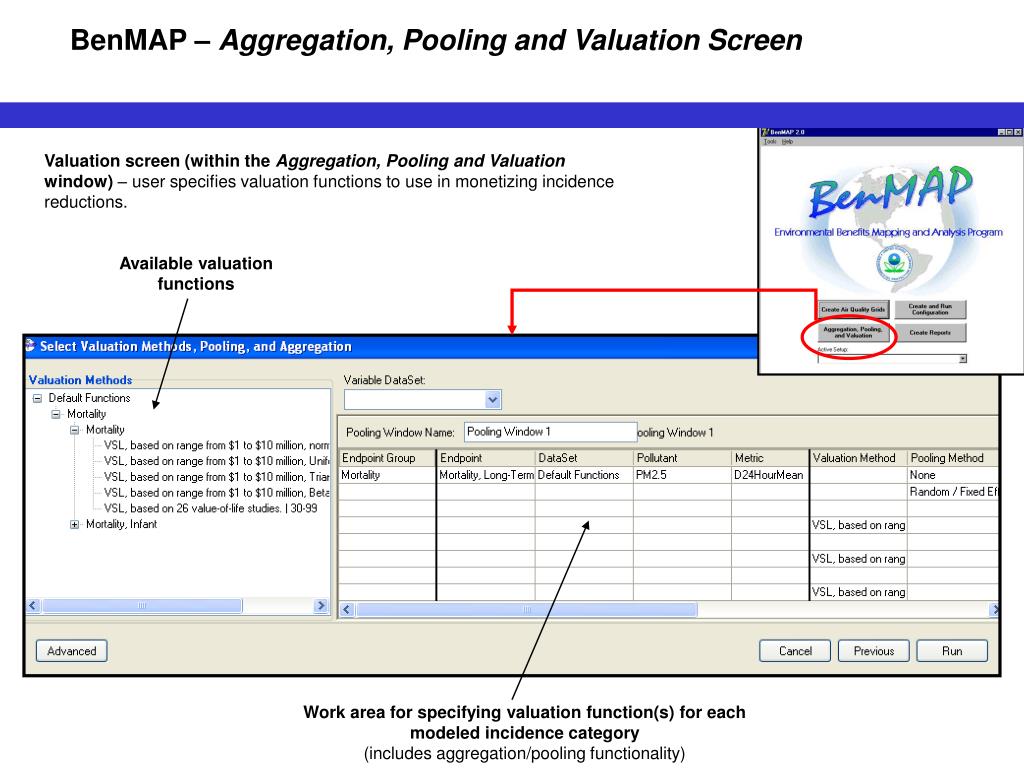Maximize the BenMAP 2.0 window

pos(1010,132)
